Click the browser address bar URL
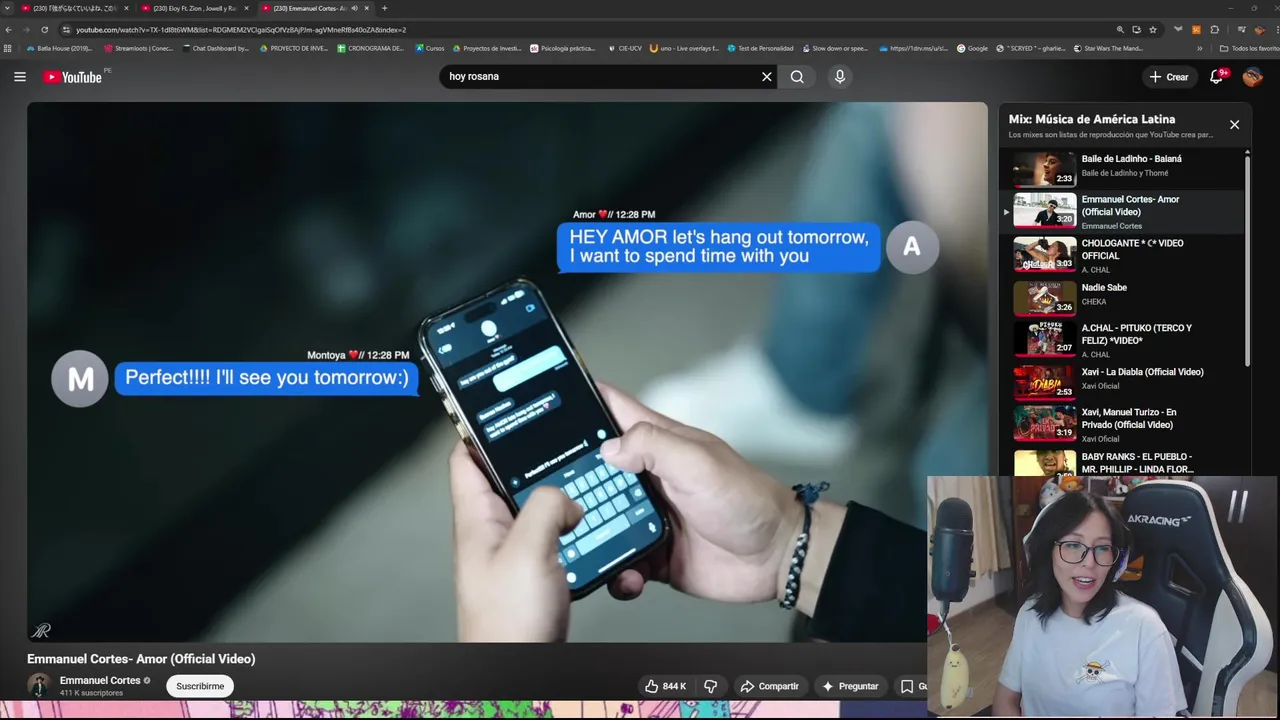This screenshot has height=720, width=1280. pyautogui.click(x=241, y=30)
